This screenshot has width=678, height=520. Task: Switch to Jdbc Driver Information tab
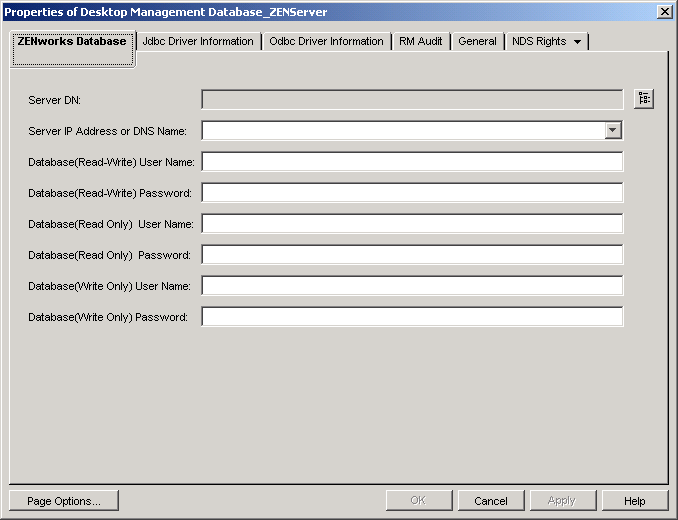[x=198, y=41]
